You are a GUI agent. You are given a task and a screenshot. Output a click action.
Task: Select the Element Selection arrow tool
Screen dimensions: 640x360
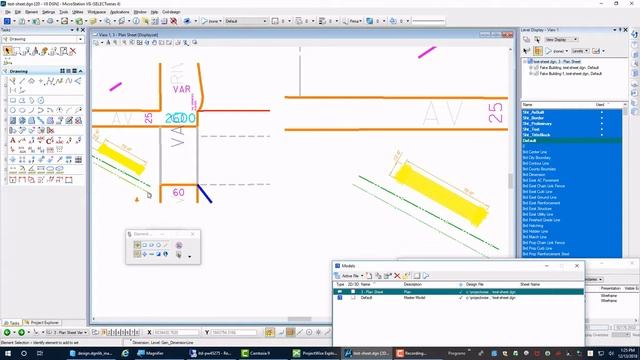[x=8, y=51]
